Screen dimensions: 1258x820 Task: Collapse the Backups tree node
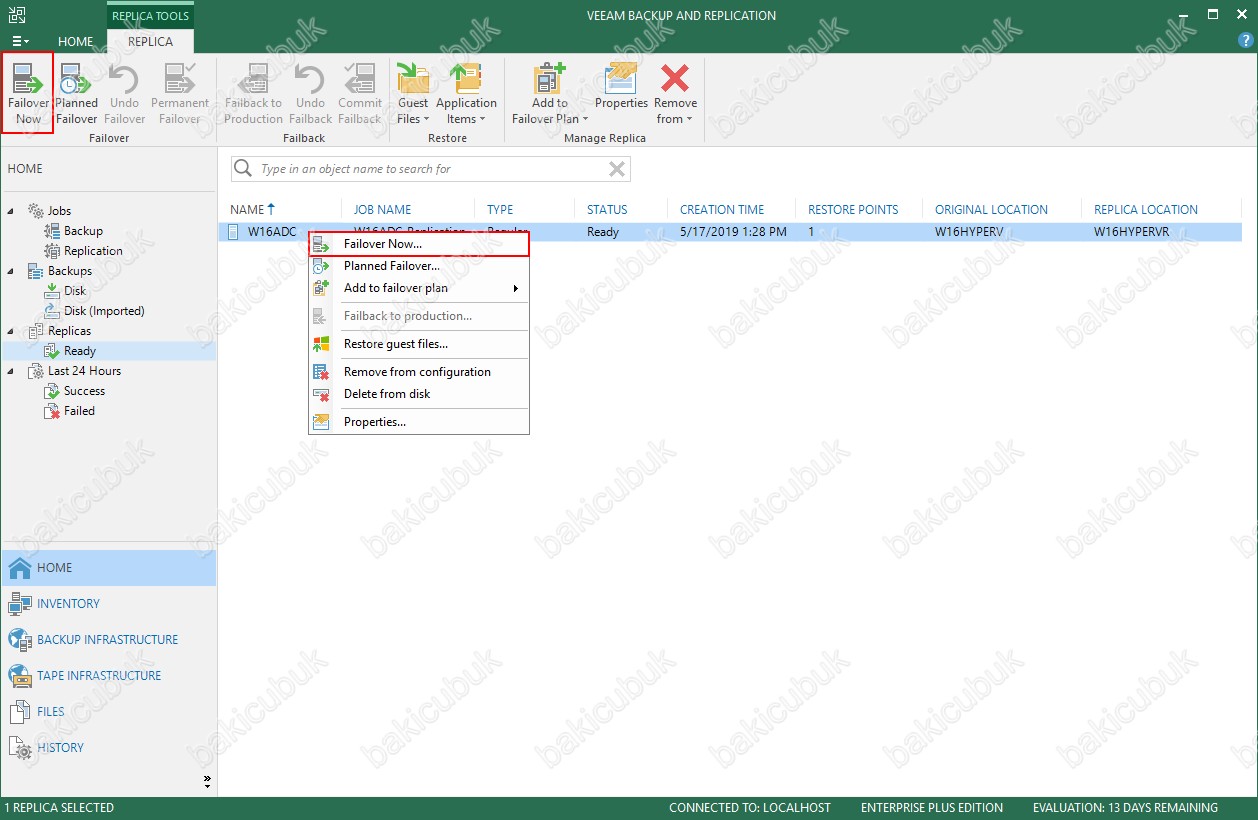tap(12, 271)
